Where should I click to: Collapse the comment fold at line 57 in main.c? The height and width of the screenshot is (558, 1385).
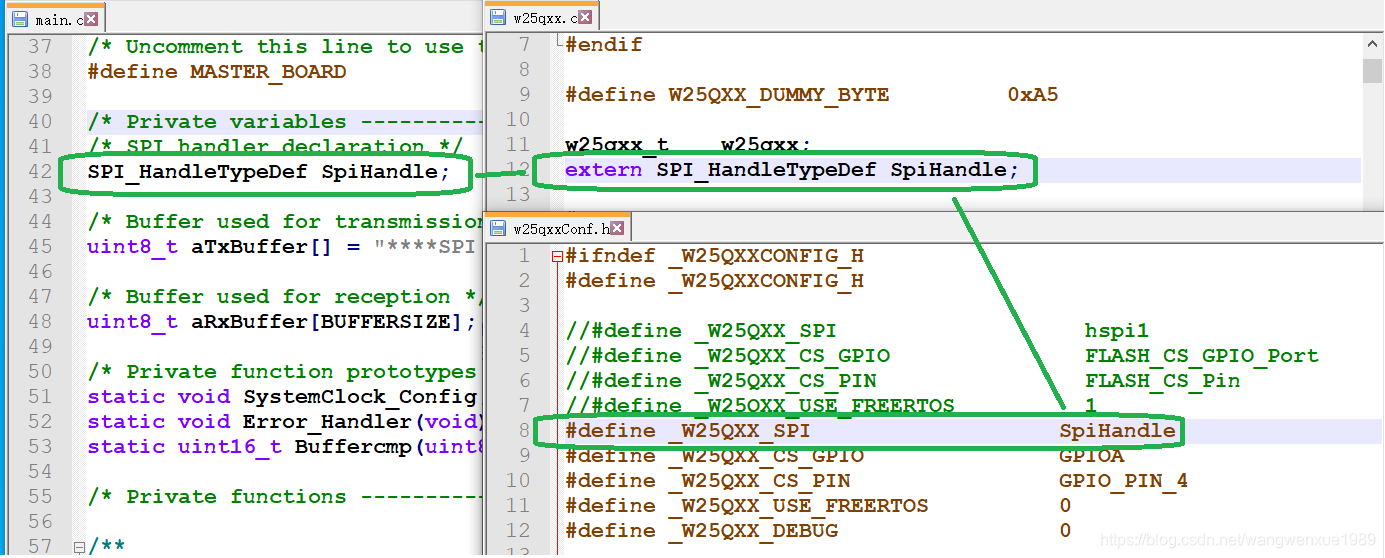tap(79, 548)
